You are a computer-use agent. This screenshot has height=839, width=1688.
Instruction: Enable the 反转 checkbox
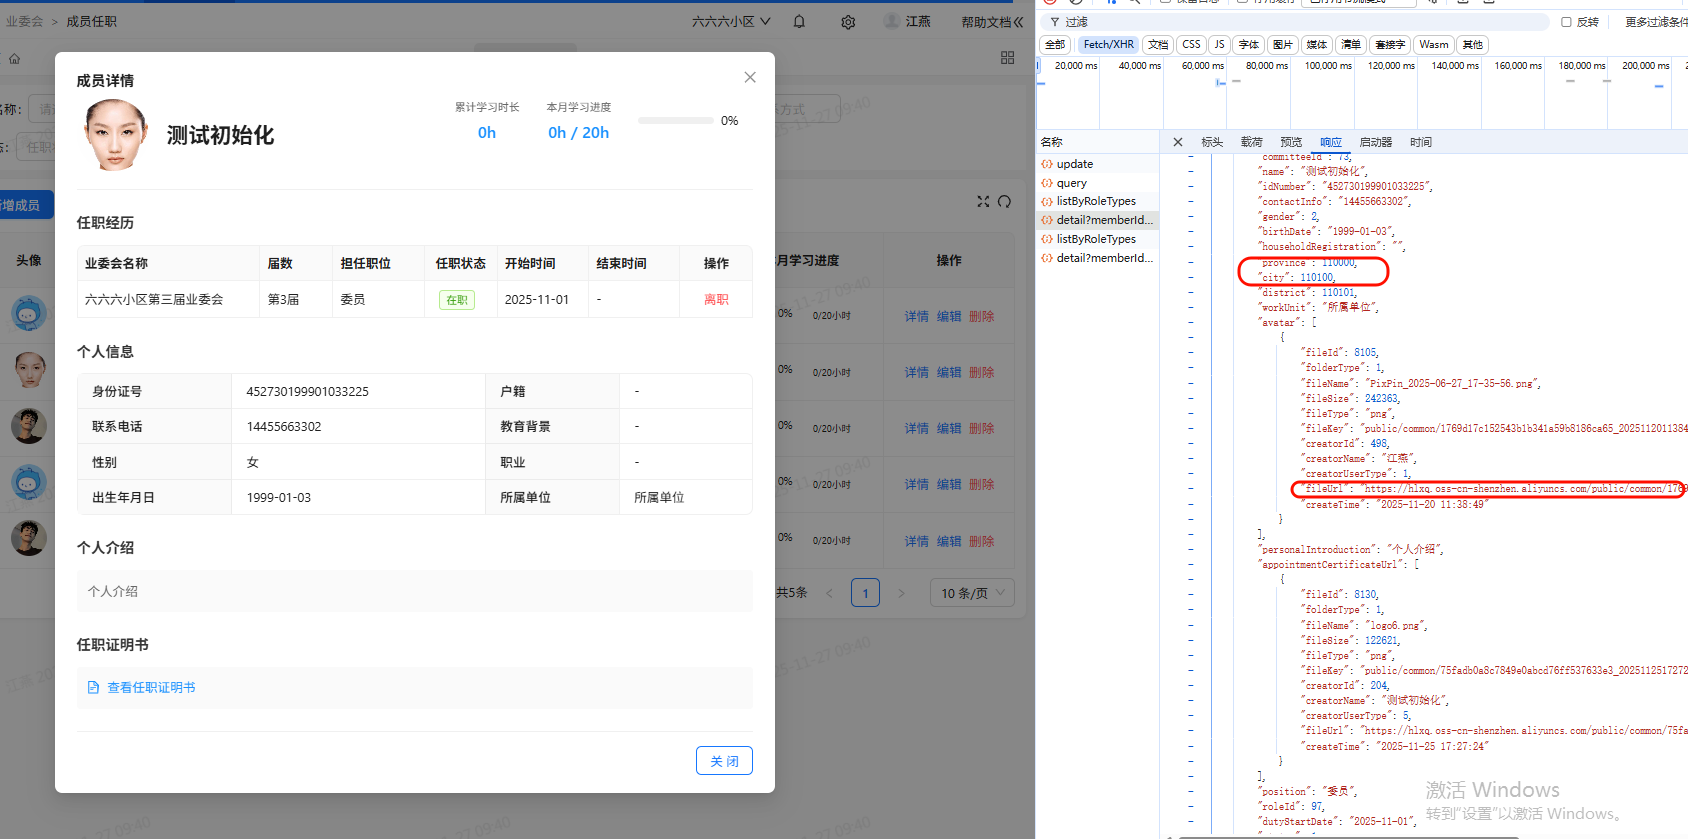[x=1566, y=22]
